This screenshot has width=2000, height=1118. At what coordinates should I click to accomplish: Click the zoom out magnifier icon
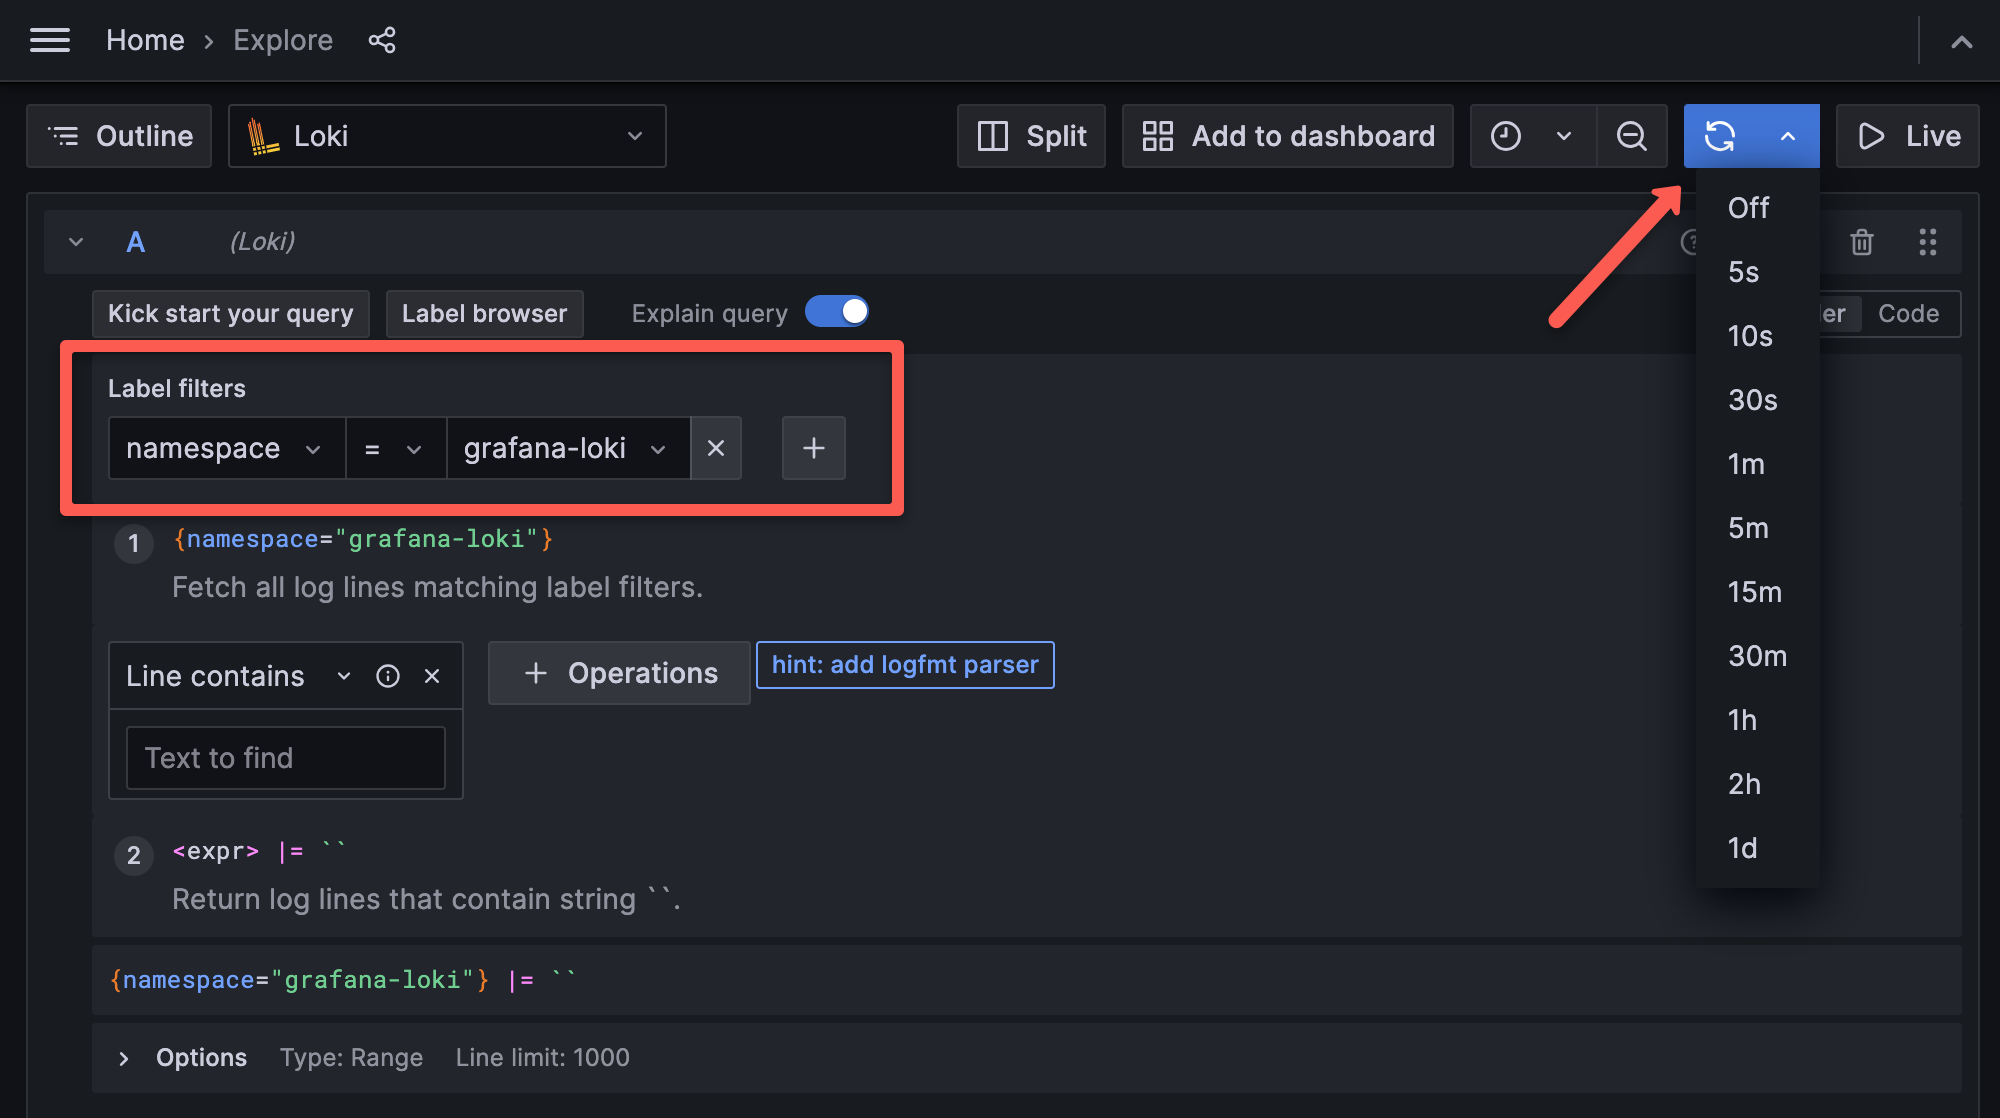click(1631, 136)
